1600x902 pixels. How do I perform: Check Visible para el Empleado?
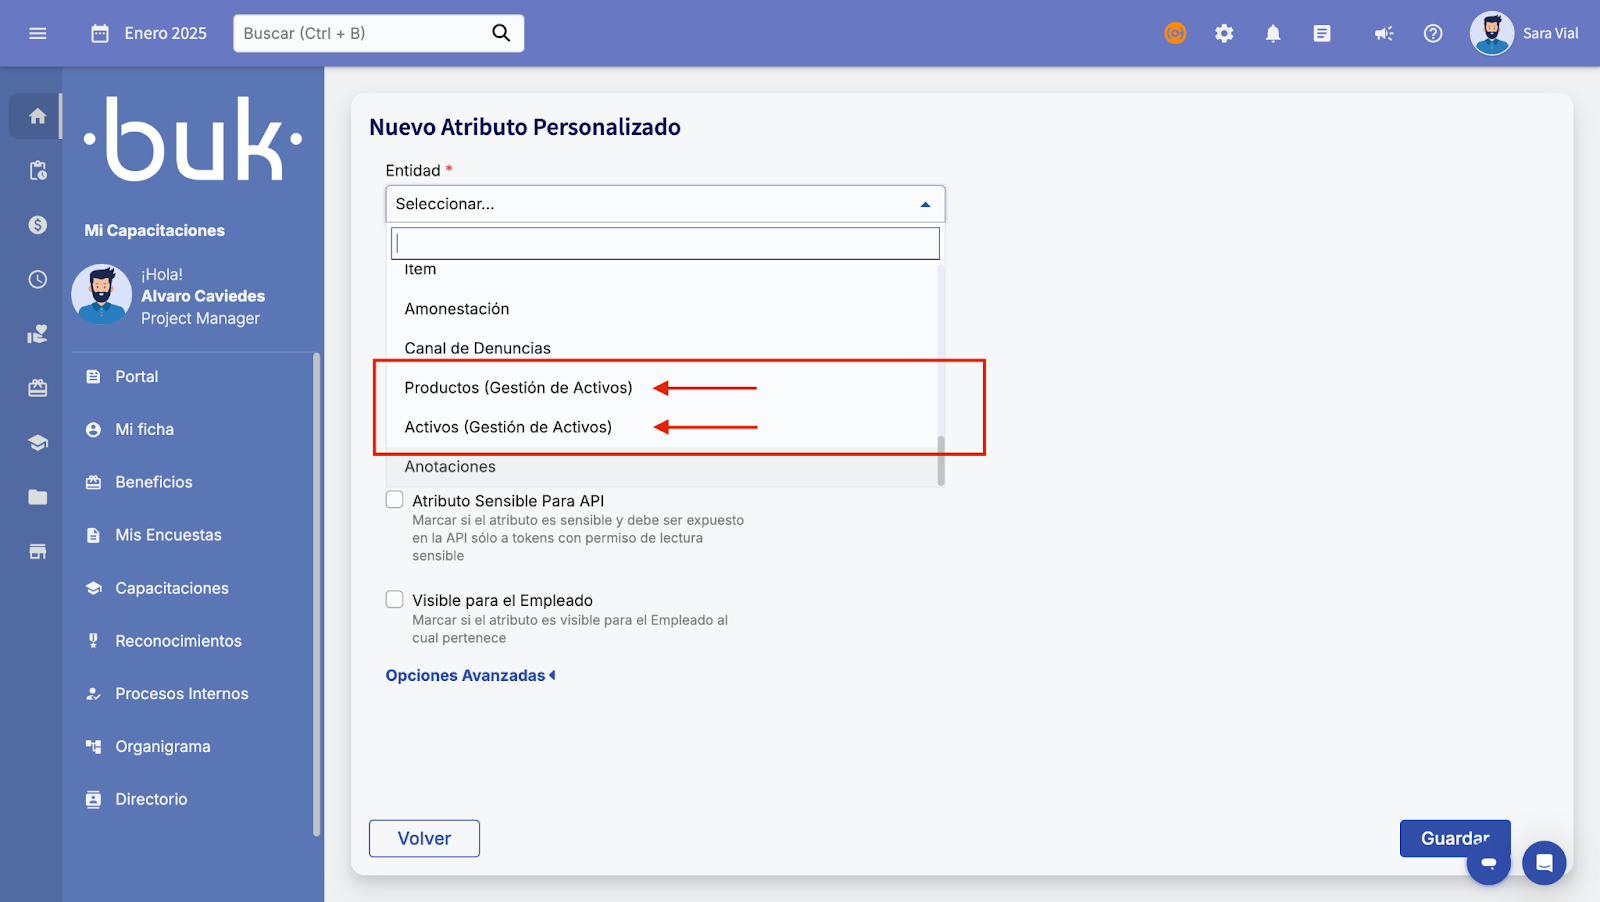tap(395, 600)
